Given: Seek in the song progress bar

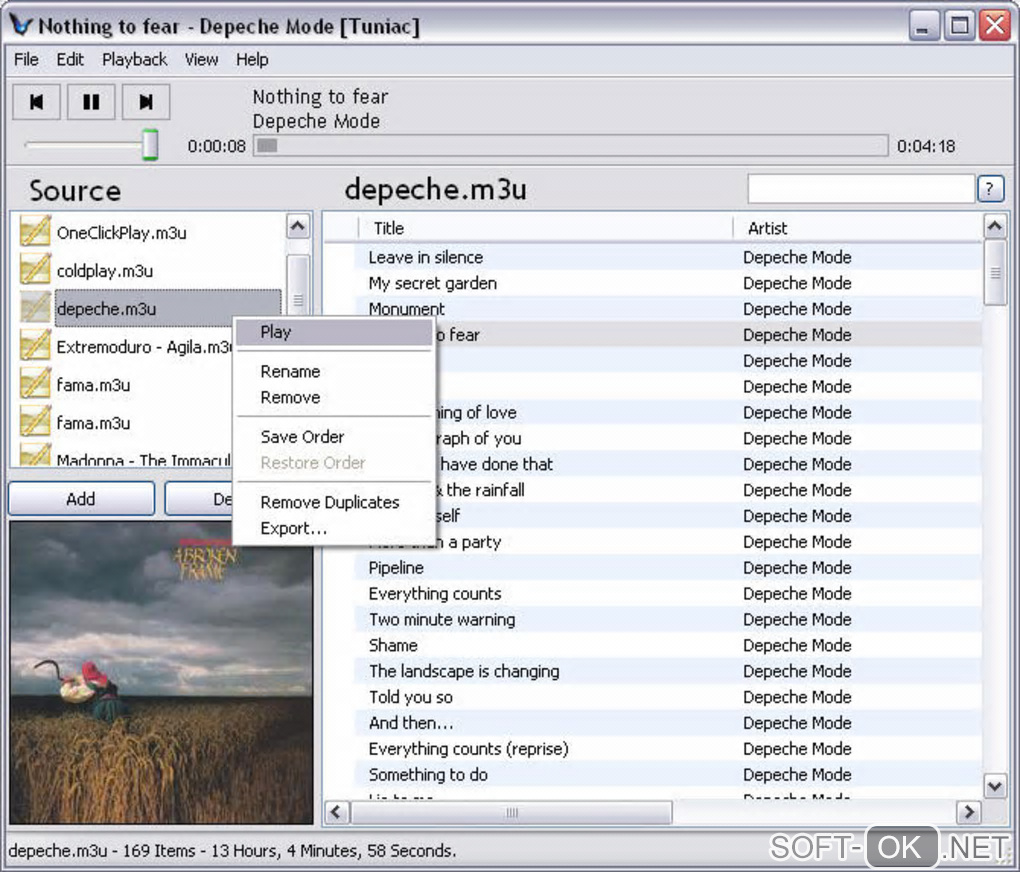Looking at the screenshot, I should 570,146.
